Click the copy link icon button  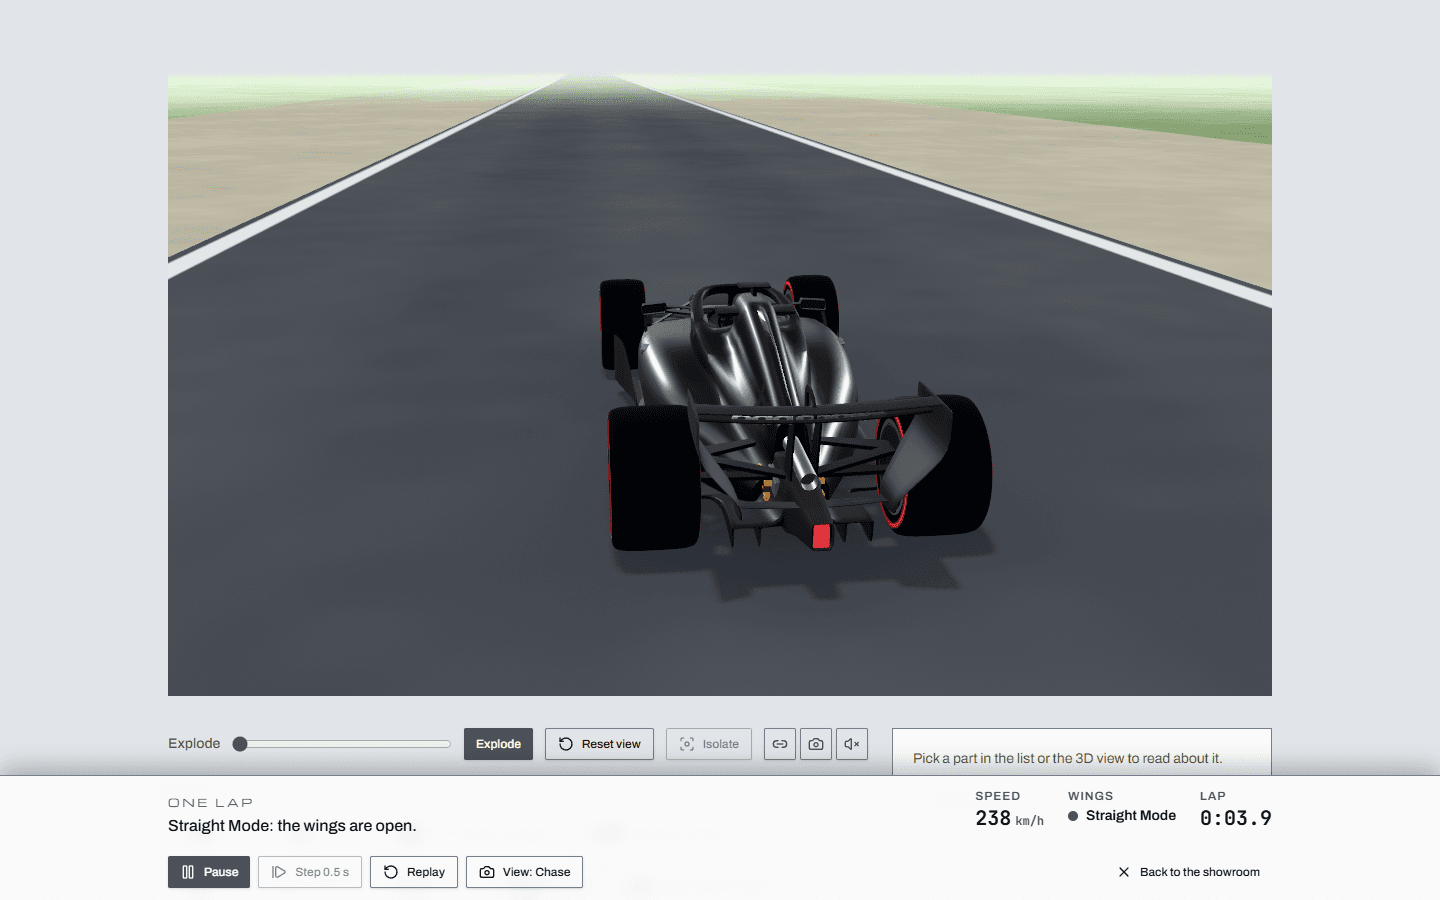(x=780, y=744)
